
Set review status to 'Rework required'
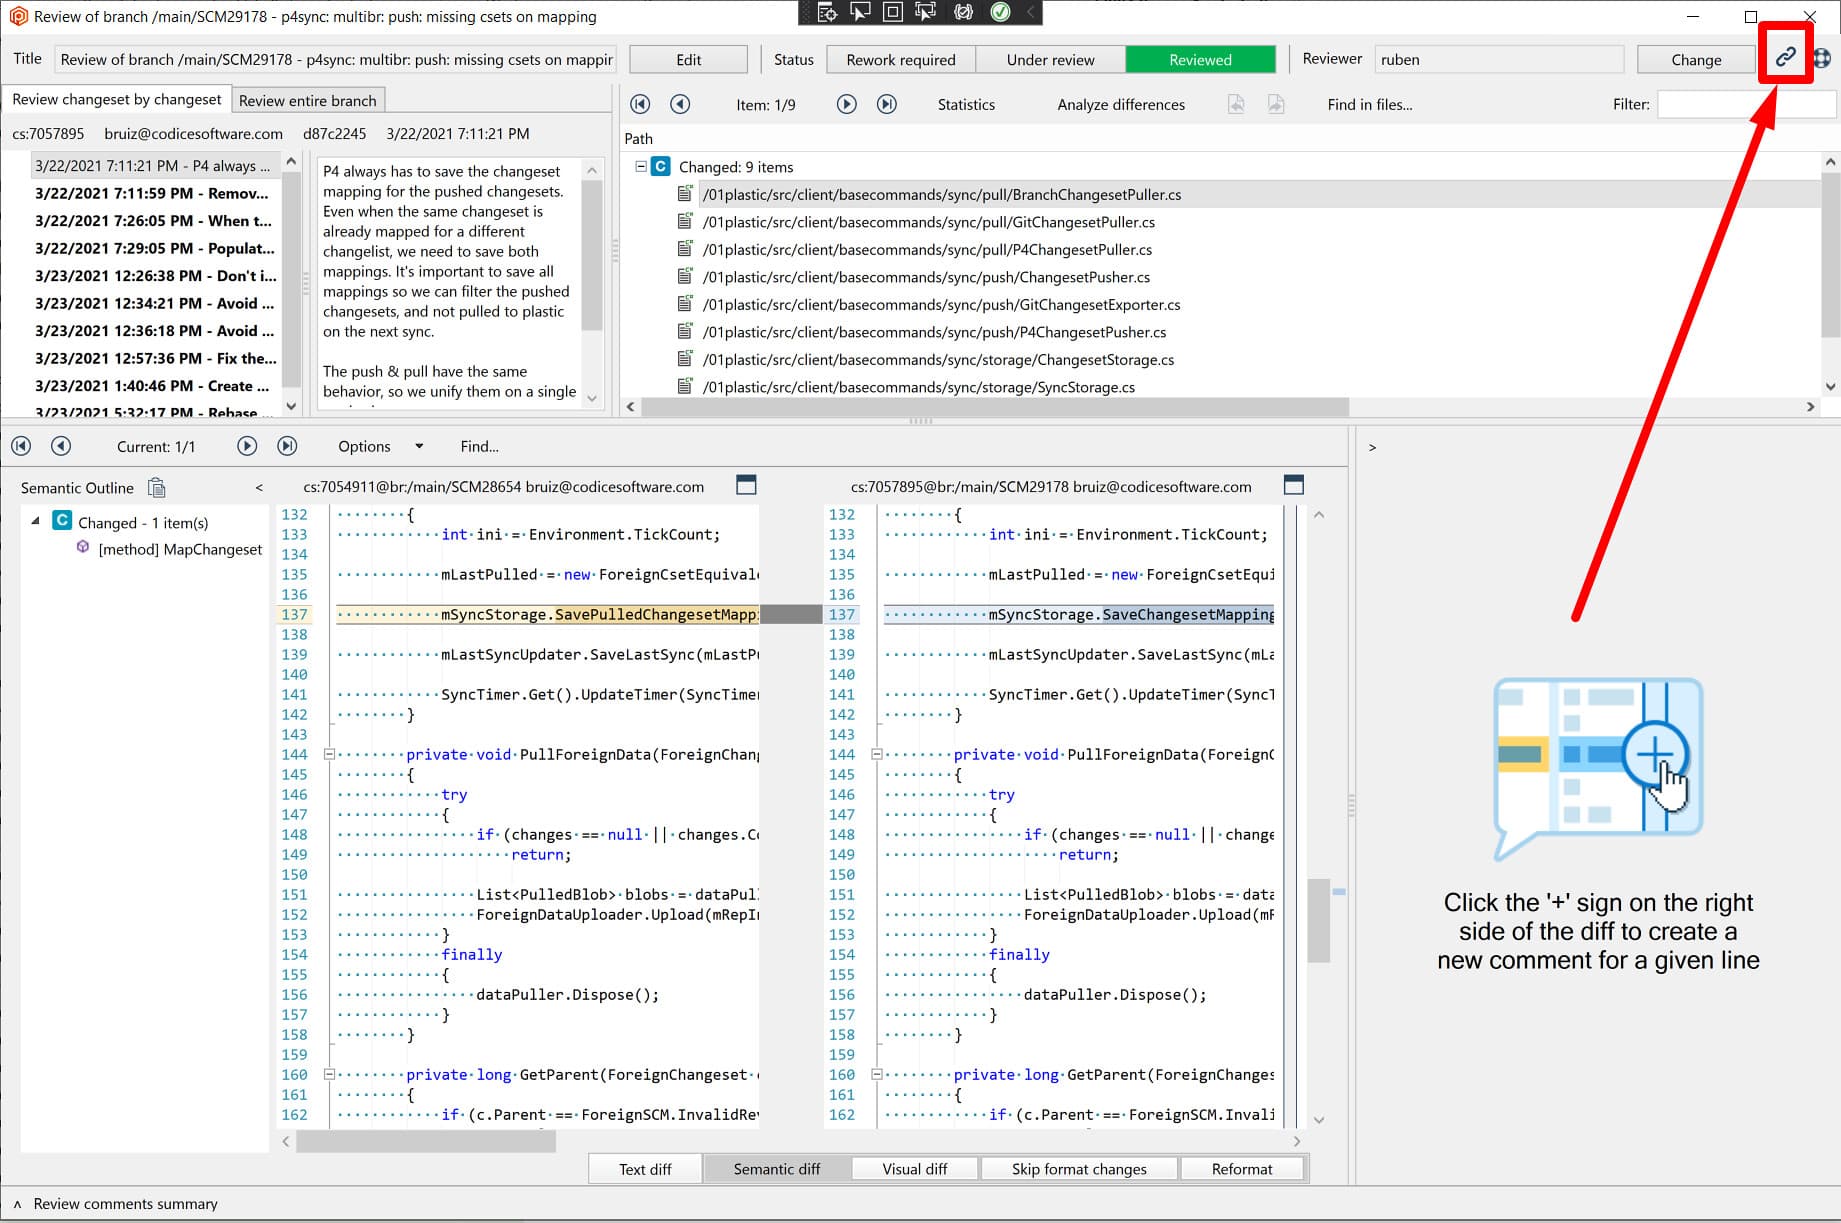pos(900,59)
